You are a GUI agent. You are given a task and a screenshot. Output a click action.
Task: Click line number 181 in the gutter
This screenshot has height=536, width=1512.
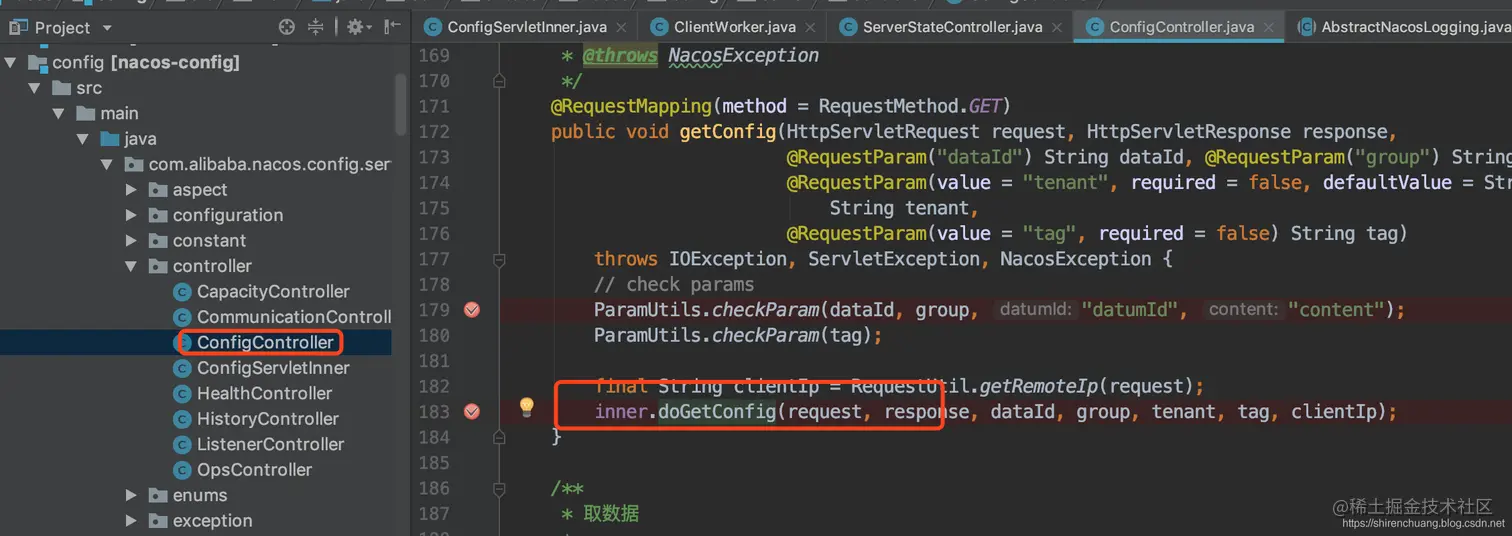point(434,361)
